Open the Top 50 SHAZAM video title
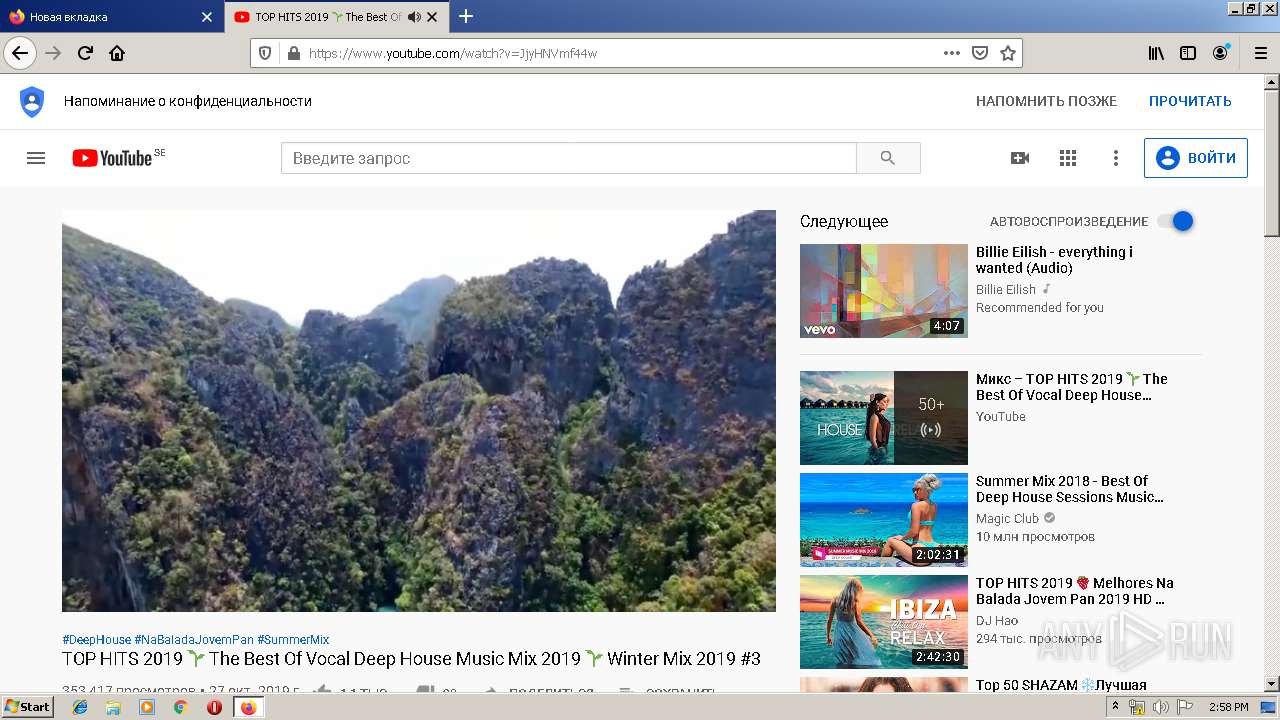 (x=1061, y=685)
